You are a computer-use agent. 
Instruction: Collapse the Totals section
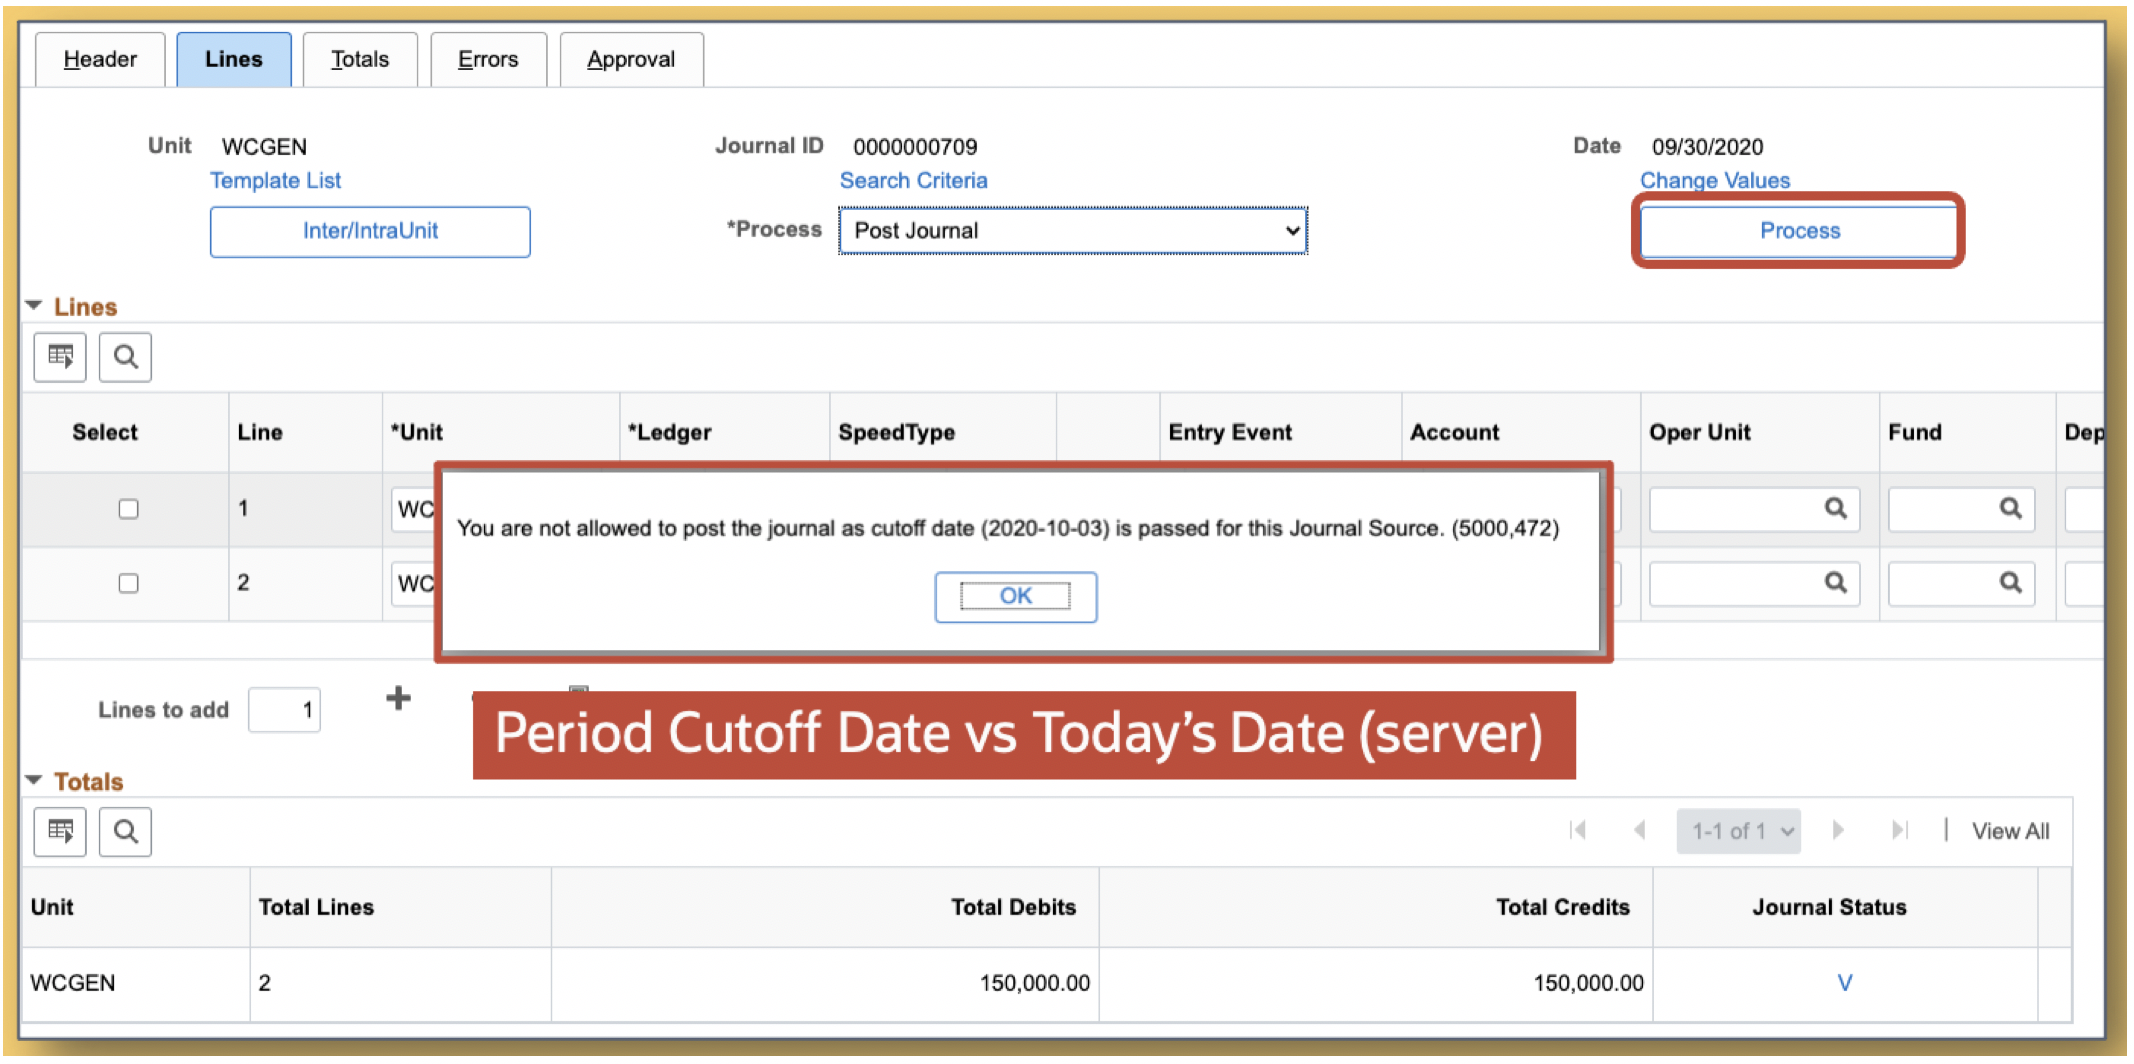coord(34,781)
